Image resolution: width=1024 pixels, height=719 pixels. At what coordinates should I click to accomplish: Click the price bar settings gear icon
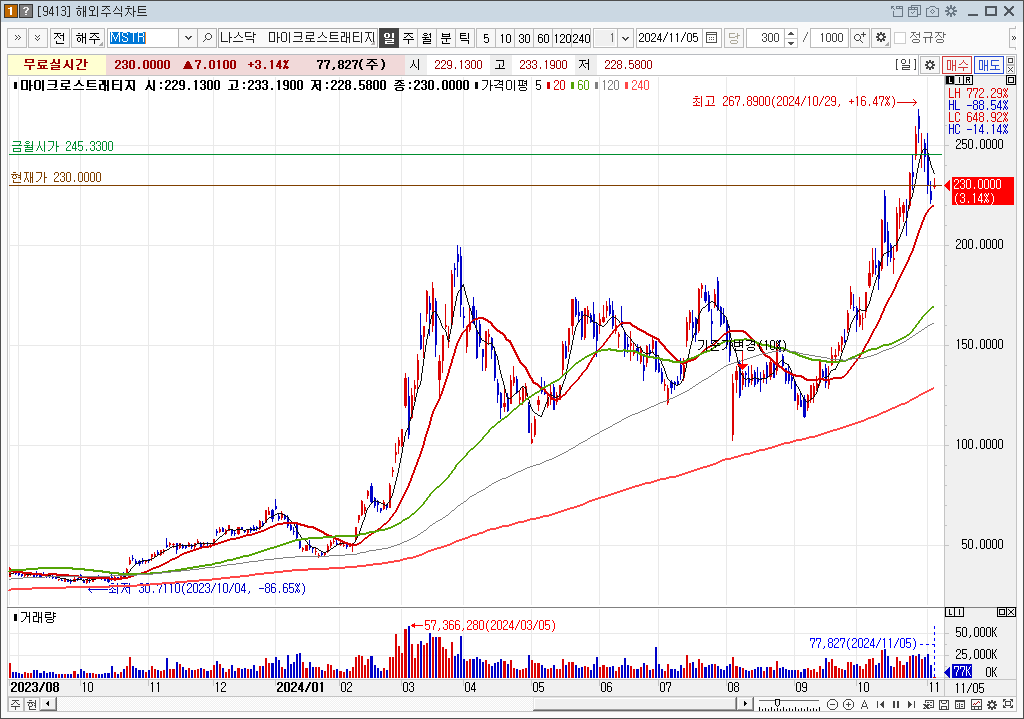coord(929,64)
